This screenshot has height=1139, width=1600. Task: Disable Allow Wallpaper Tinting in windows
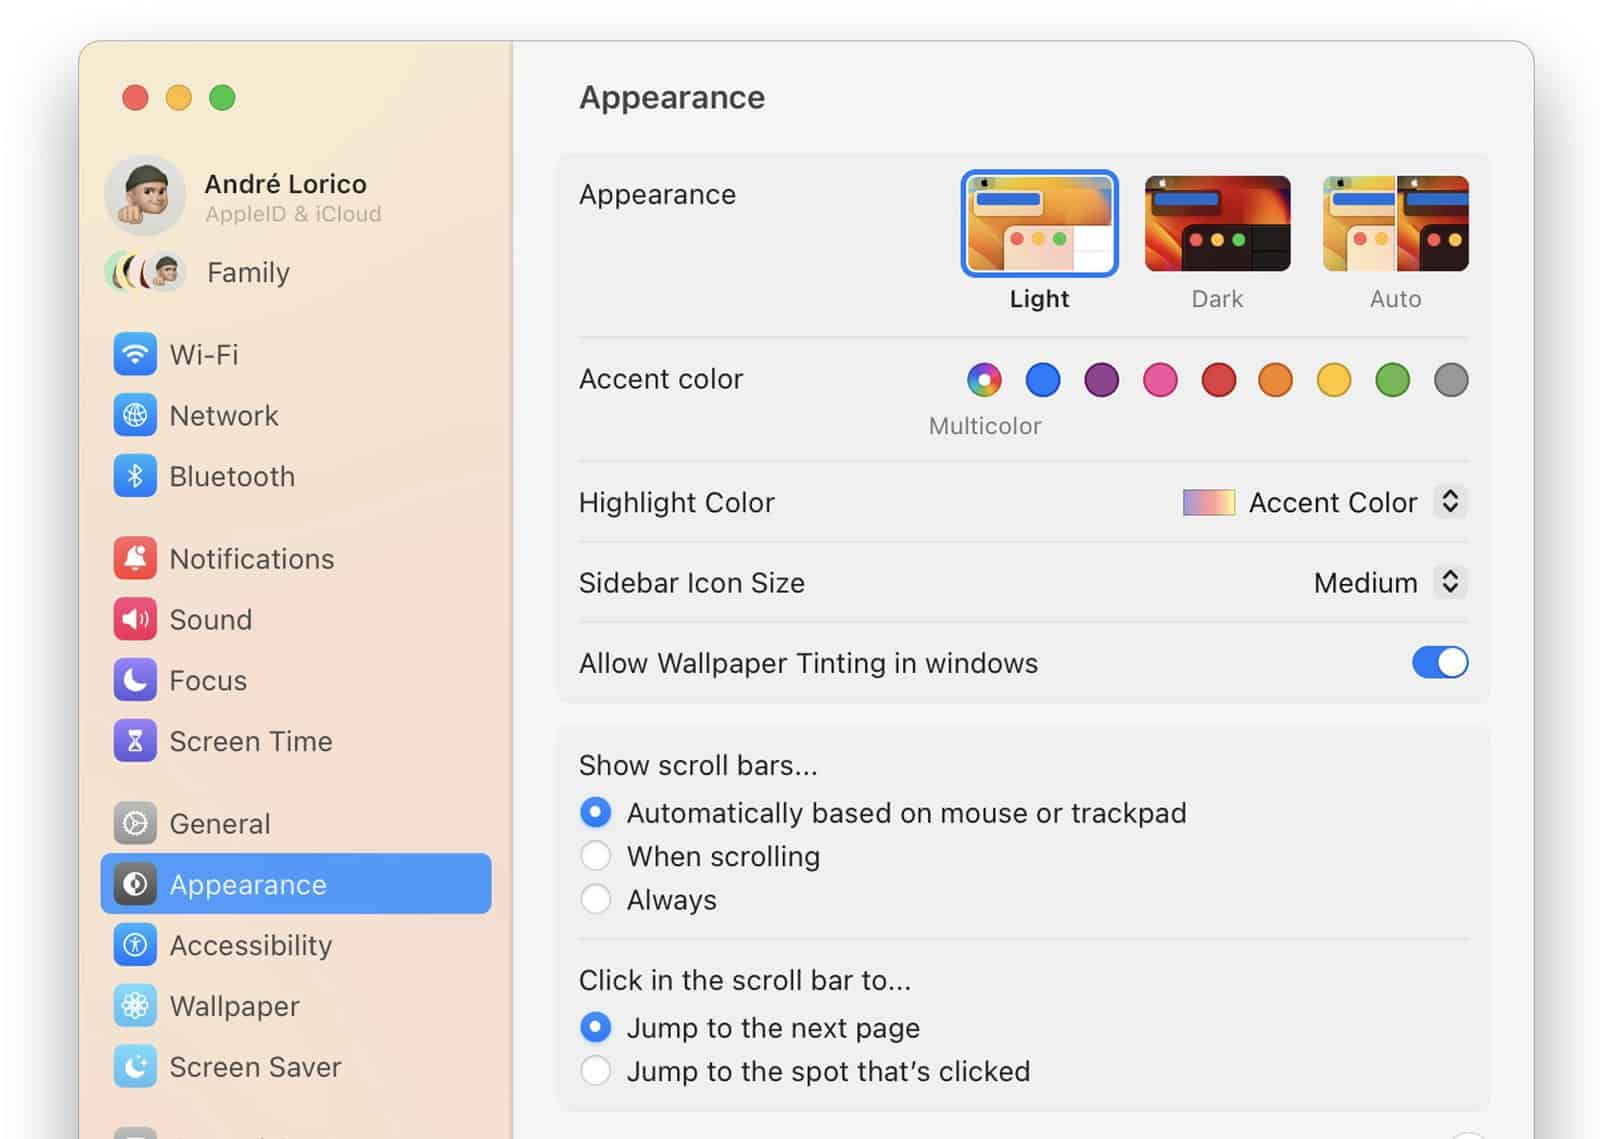pos(1439,662)
